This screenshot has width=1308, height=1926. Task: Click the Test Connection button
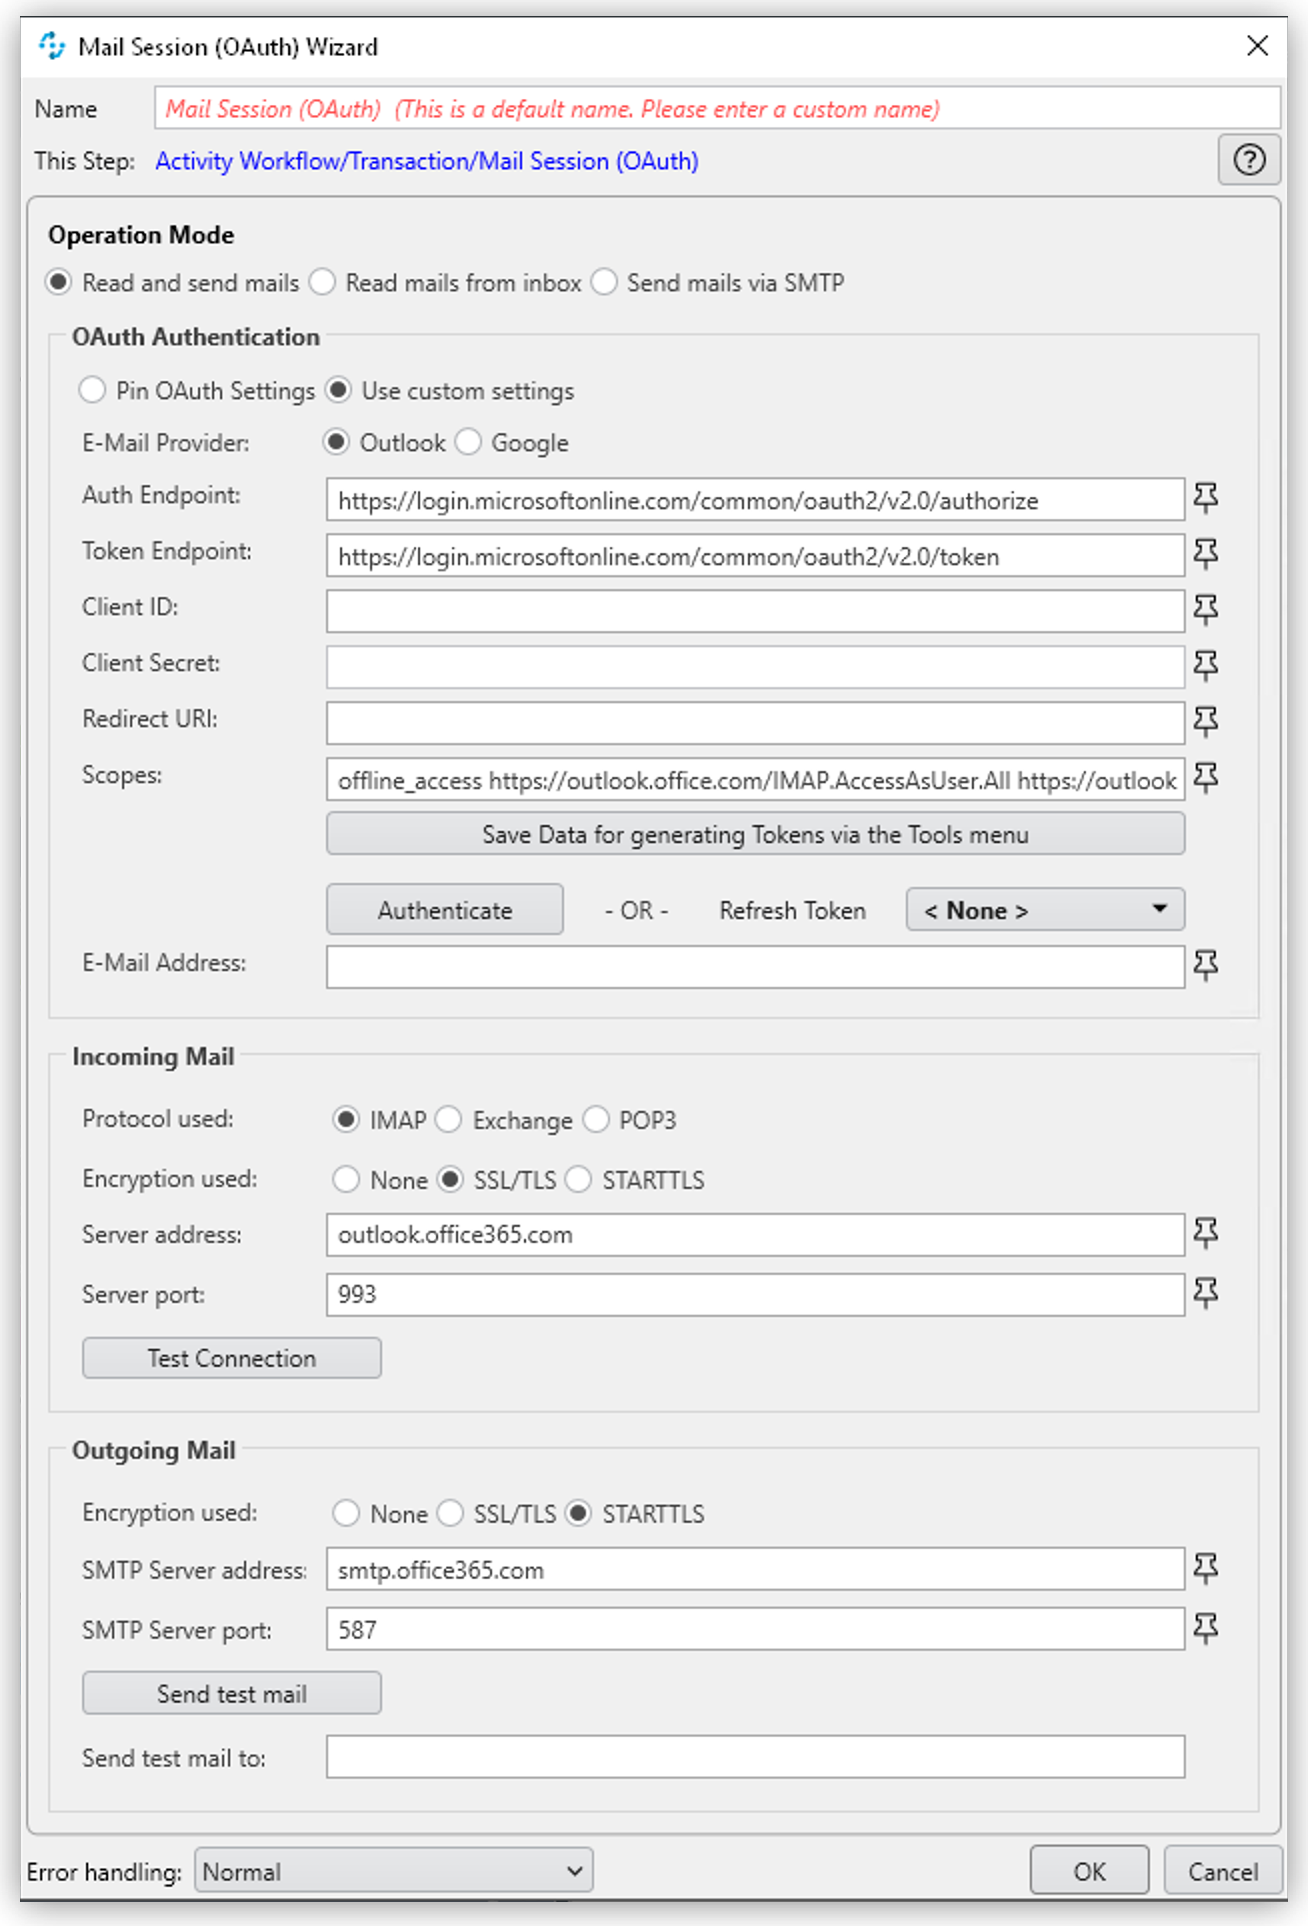232,1358
